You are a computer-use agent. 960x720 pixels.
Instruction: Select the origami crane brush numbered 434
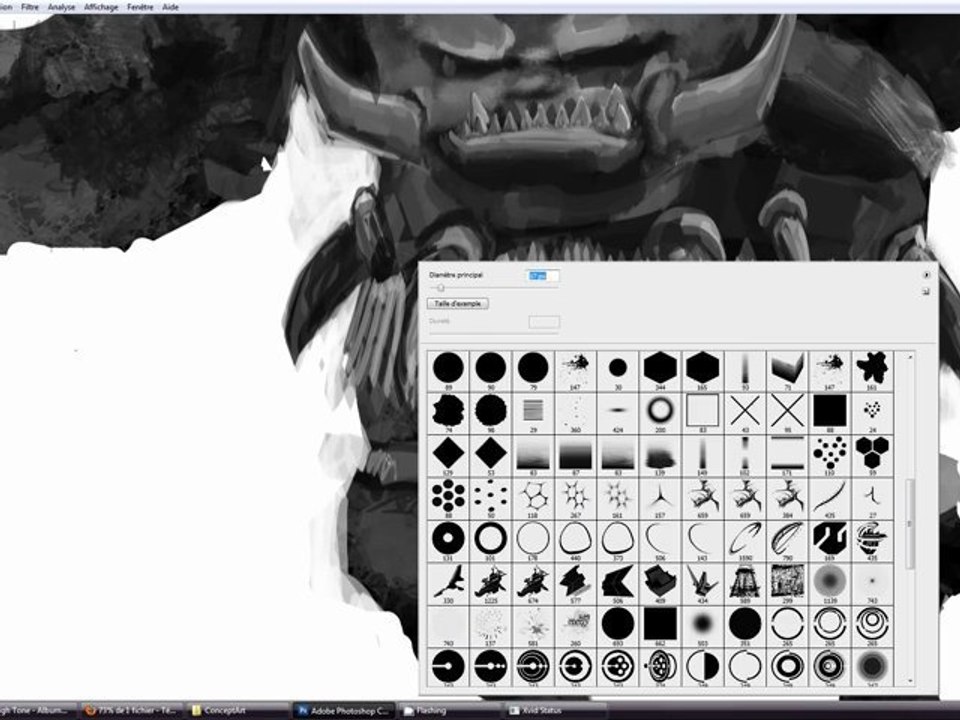tap(702, 583)
